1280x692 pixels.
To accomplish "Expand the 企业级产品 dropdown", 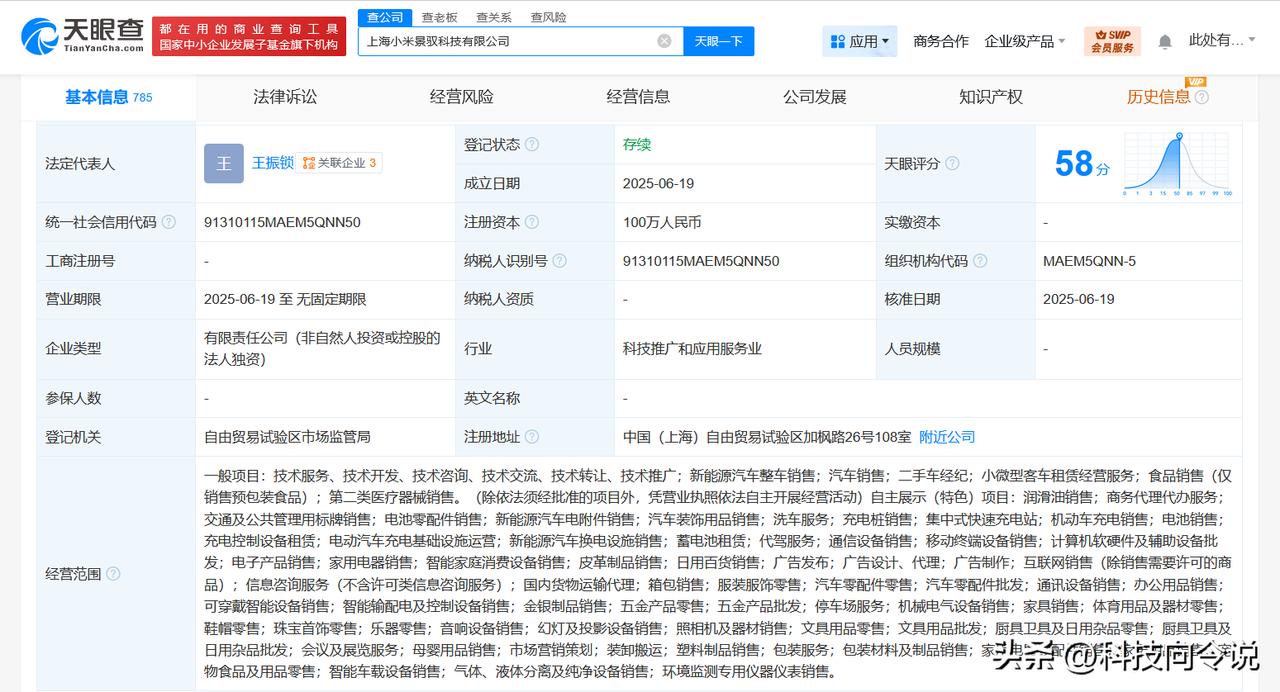I will (x=1025, y=41).
